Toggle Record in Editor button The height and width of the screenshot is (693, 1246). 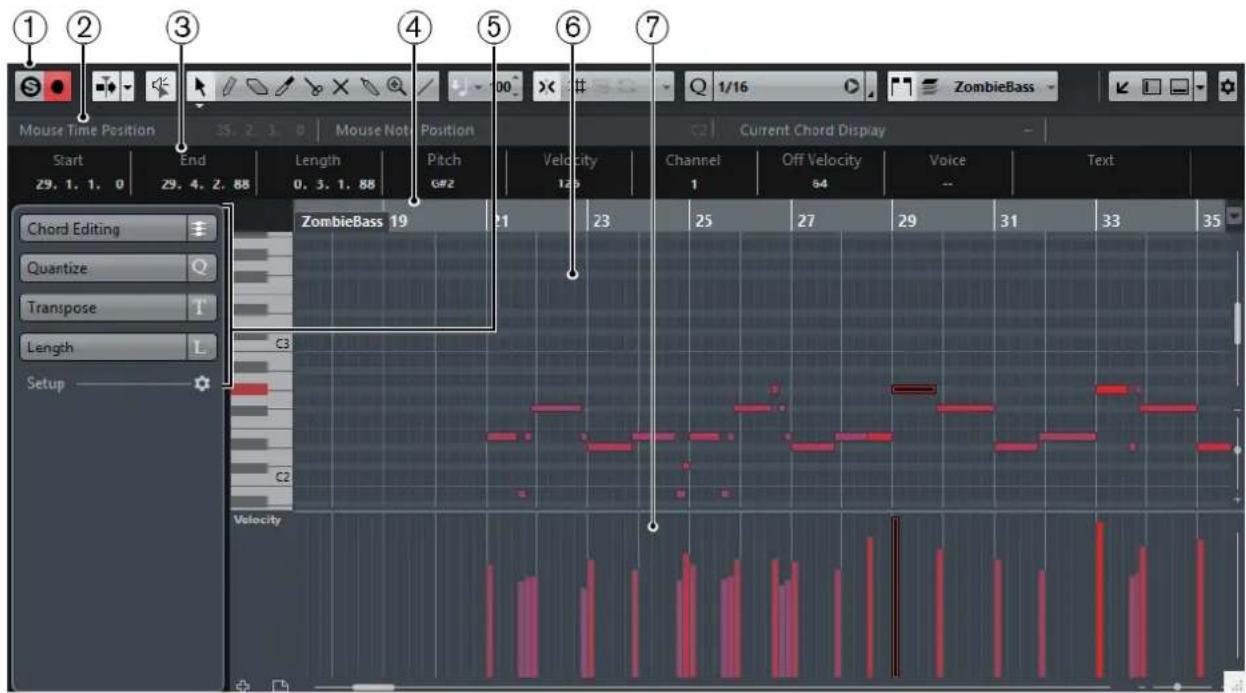pos(56,87)
